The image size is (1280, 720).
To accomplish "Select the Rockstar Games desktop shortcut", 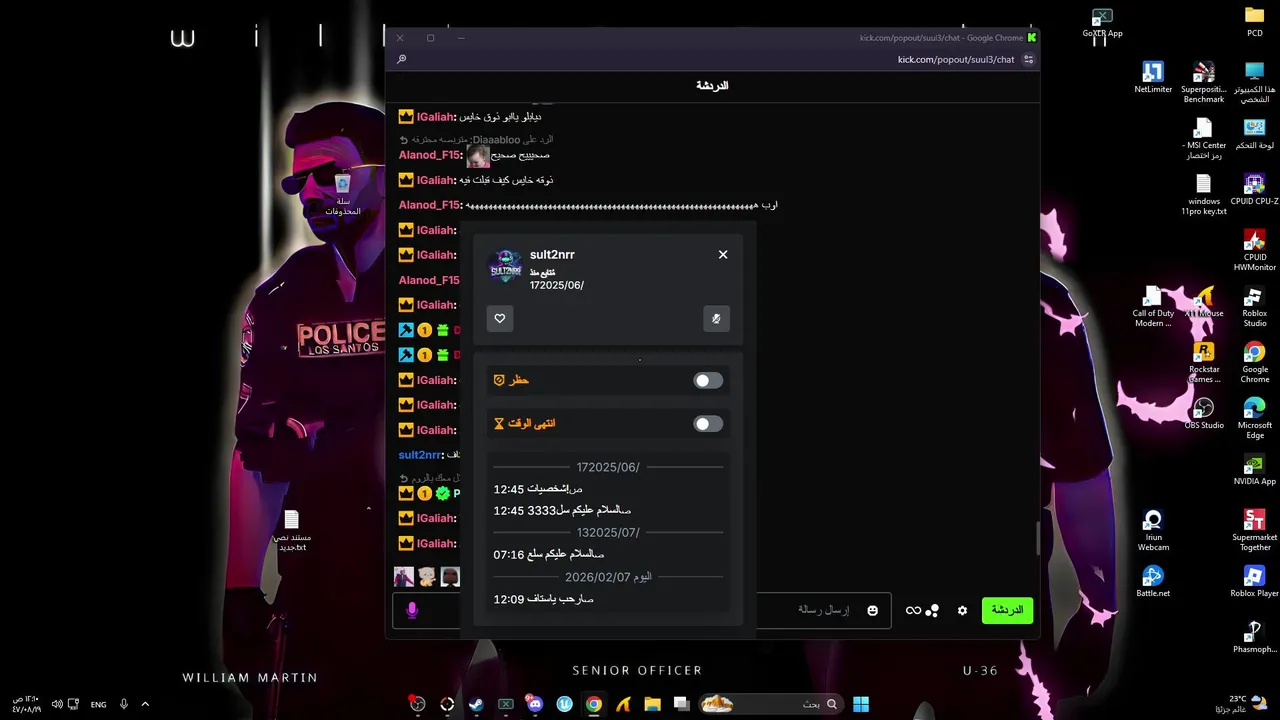I will click(1204, 362).
